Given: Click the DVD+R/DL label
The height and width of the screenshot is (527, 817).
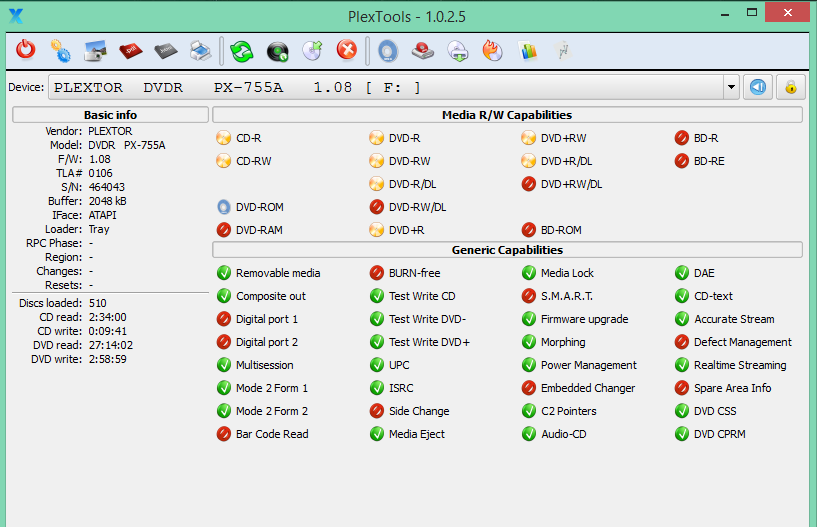Looking at the screenshot, I should pos(566,161).
